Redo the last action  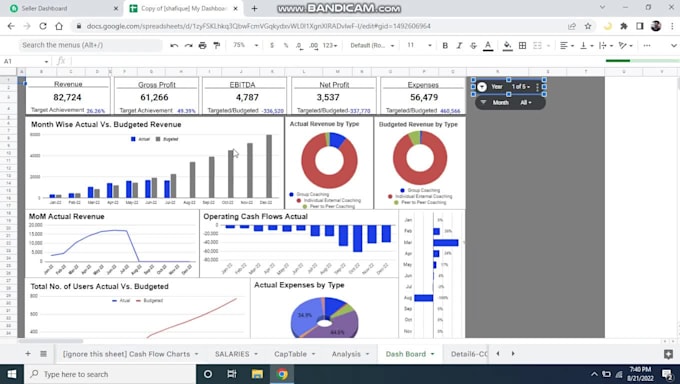pos(188,46)
